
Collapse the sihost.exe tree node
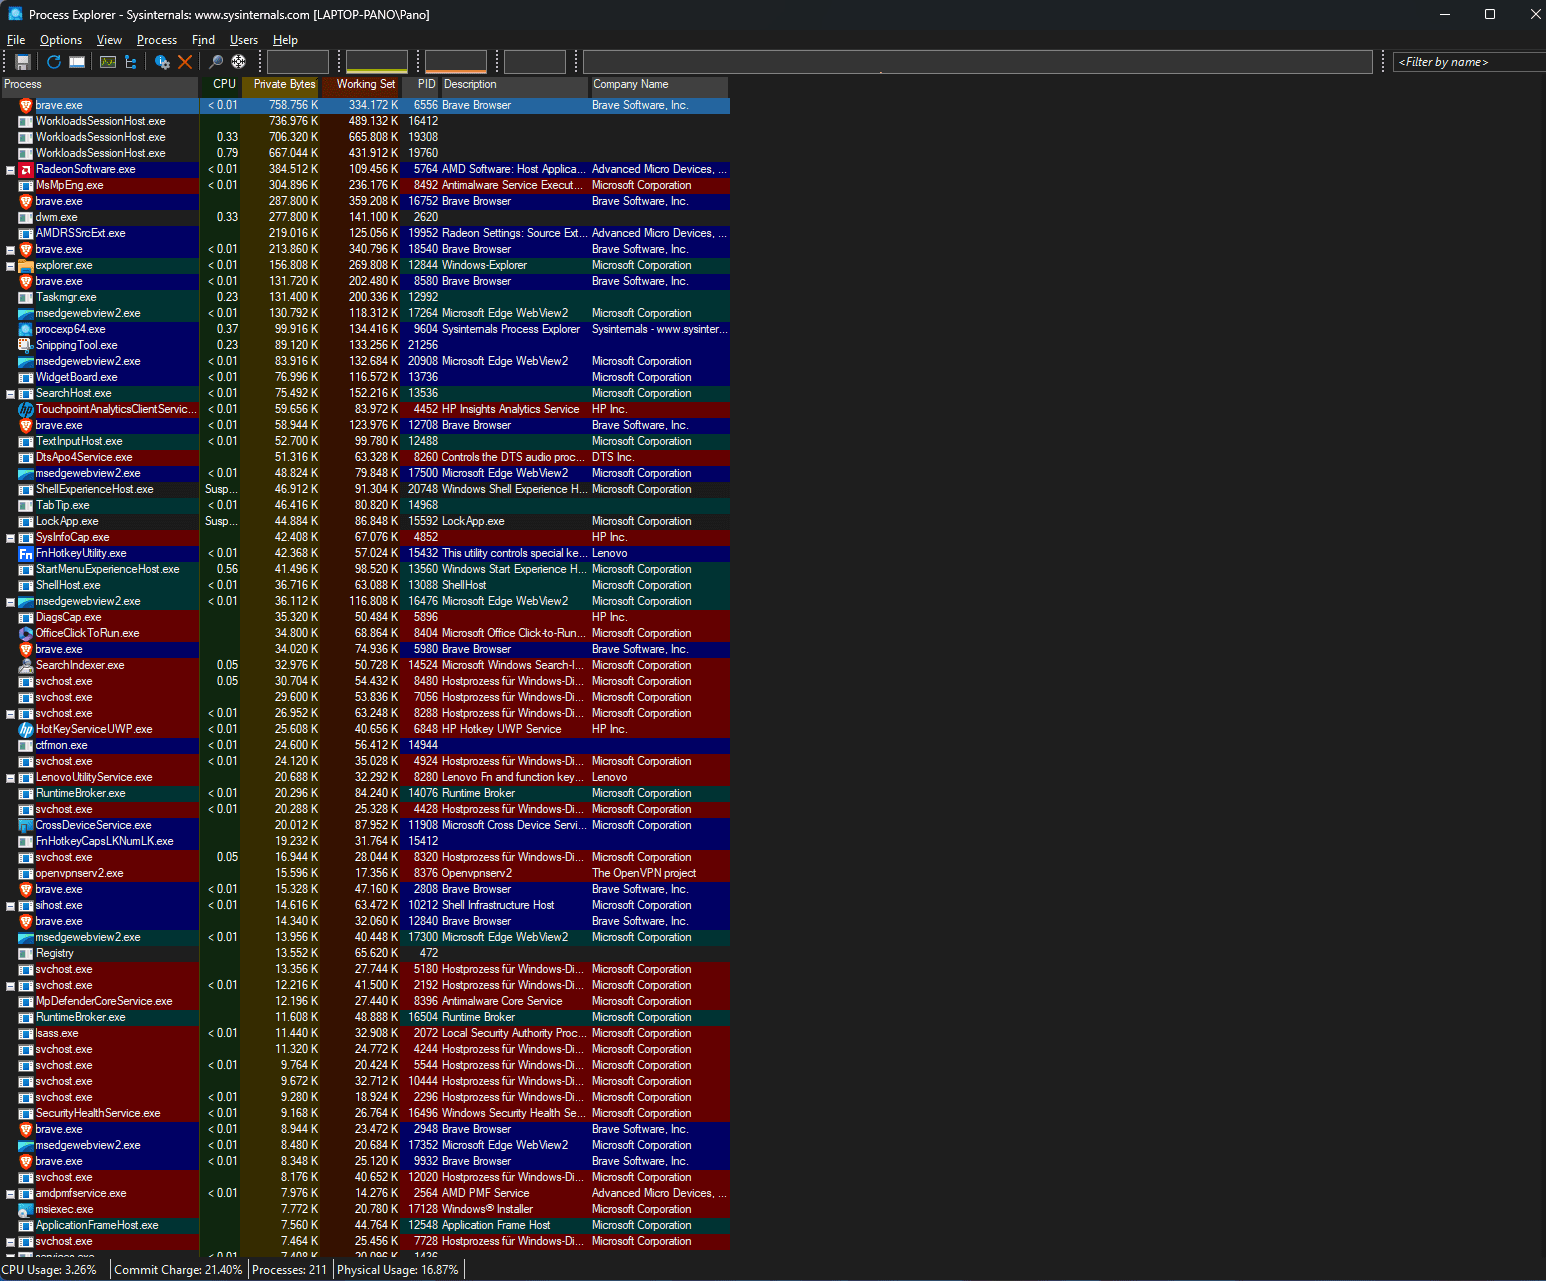[10, 906]
